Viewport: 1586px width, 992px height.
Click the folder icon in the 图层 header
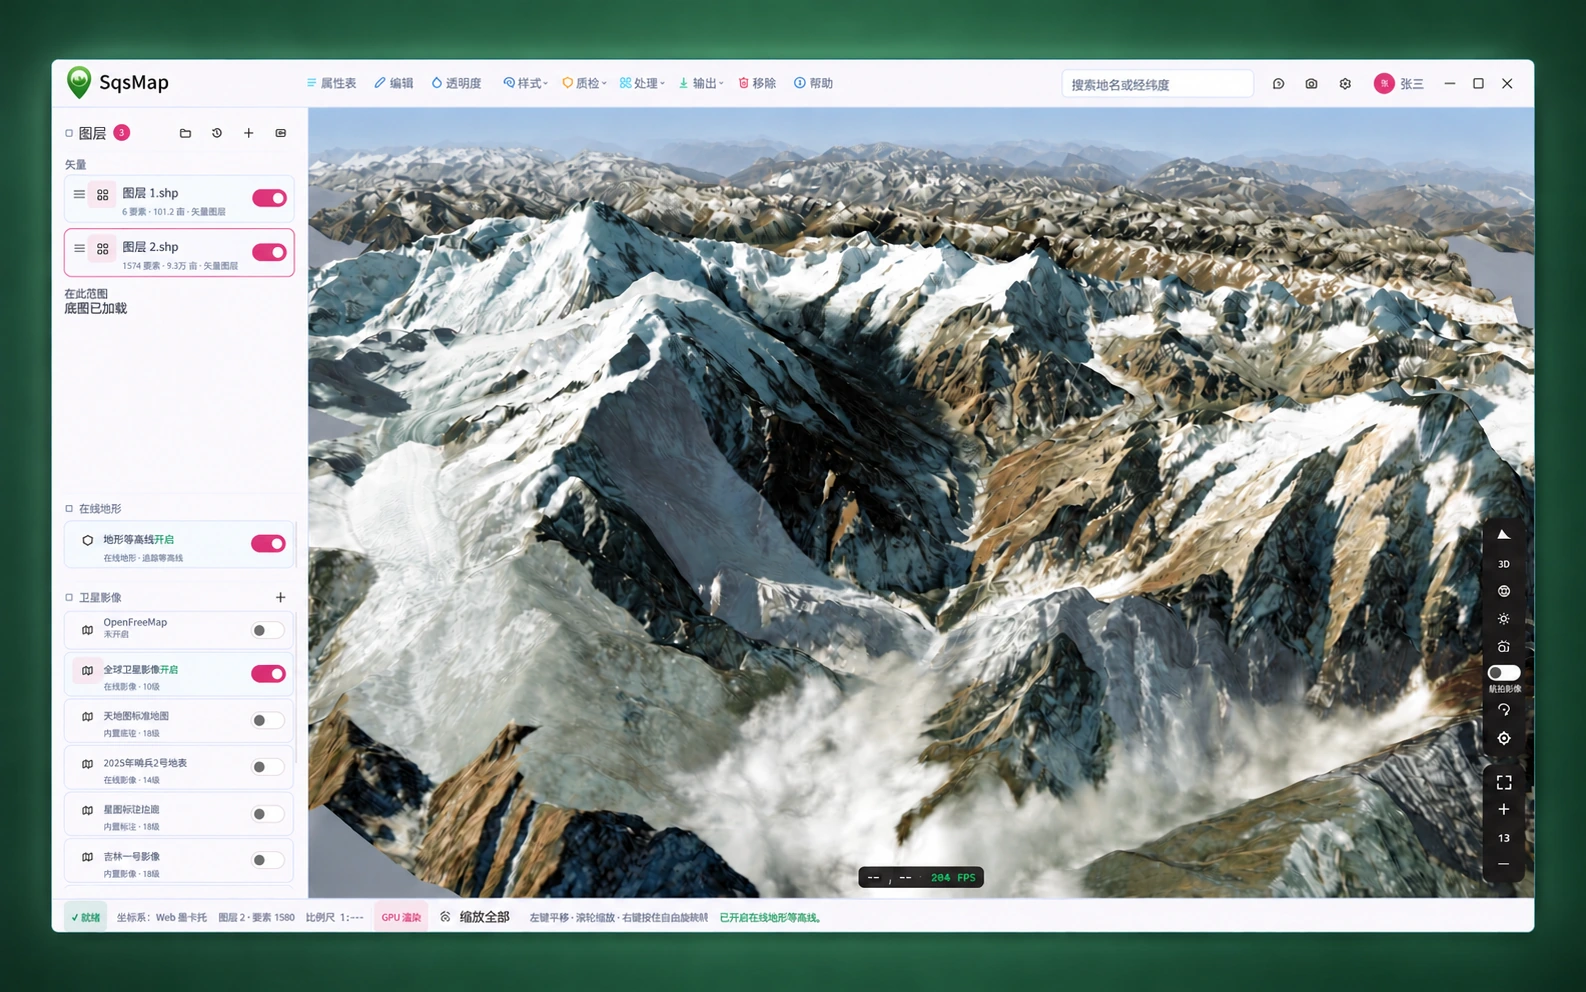(185, 133)
